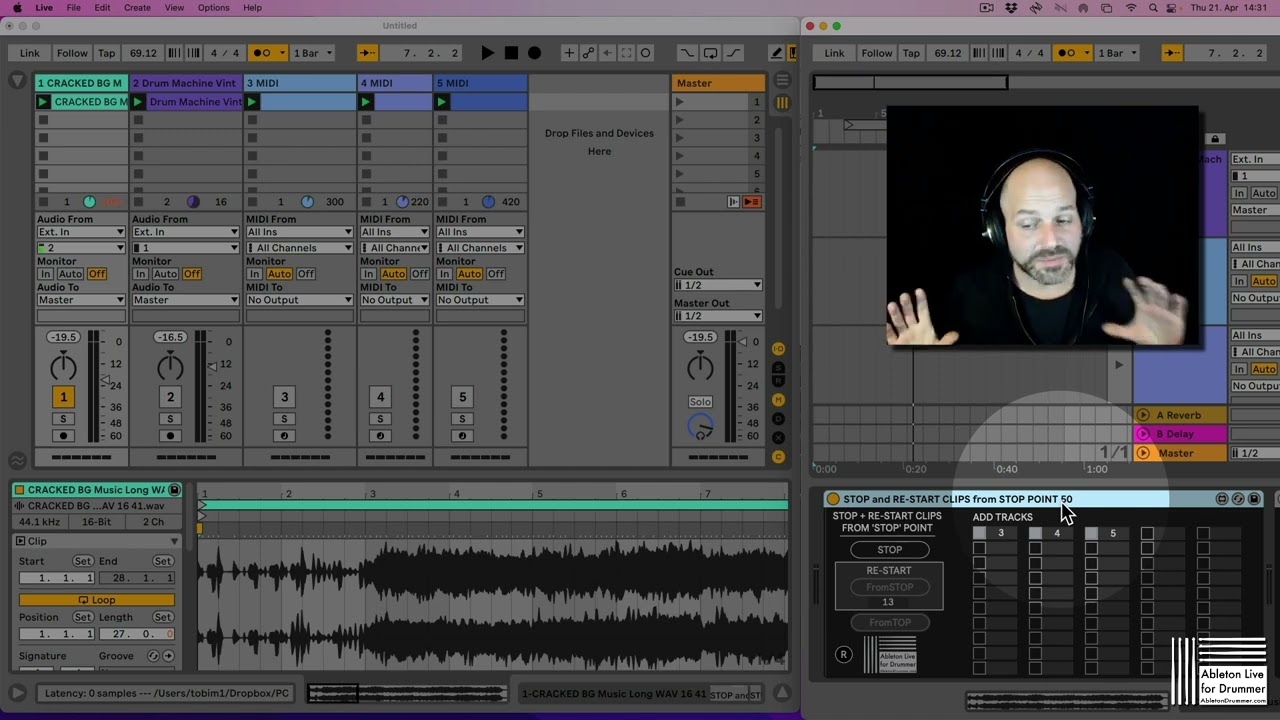
Task: Open the Options menu
Action: point(213,8)
